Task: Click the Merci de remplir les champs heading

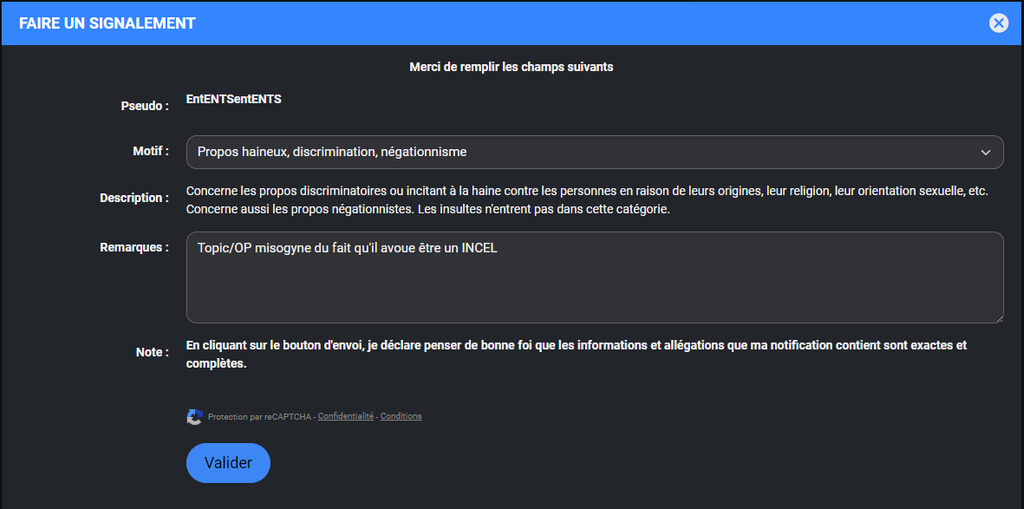Action: pos(511,67)
